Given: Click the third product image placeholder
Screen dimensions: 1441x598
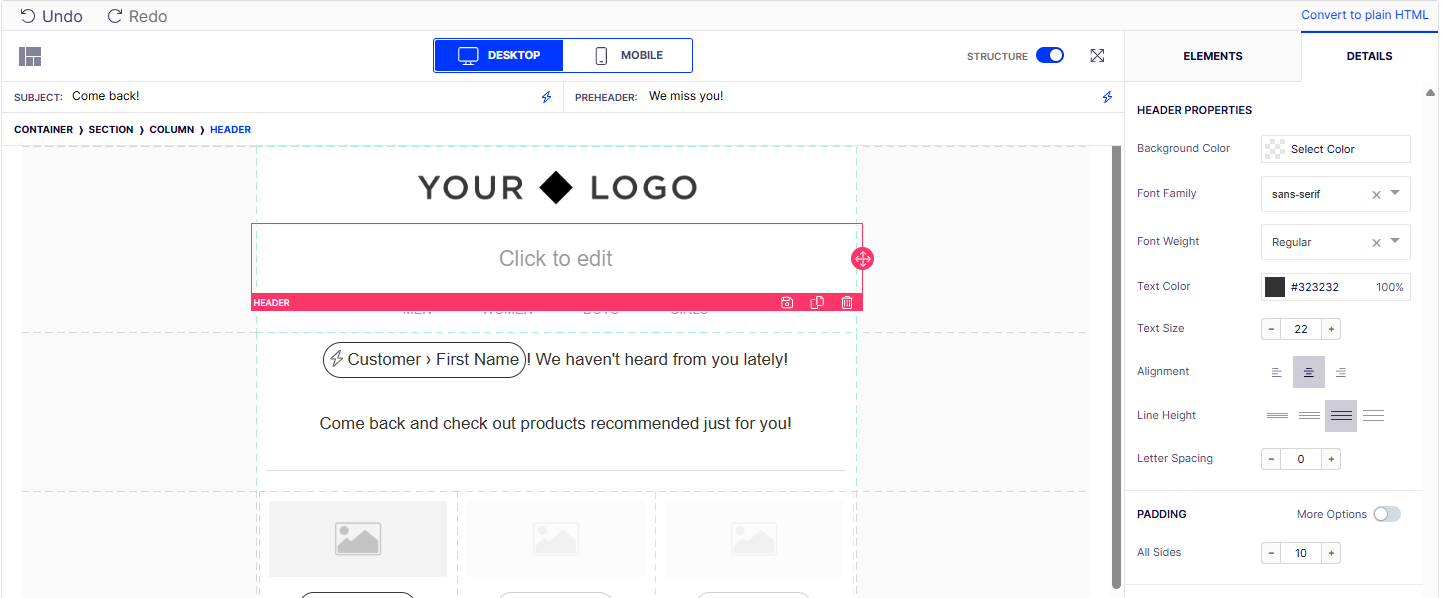Looking at the screenshot, I should pos(754,539).
